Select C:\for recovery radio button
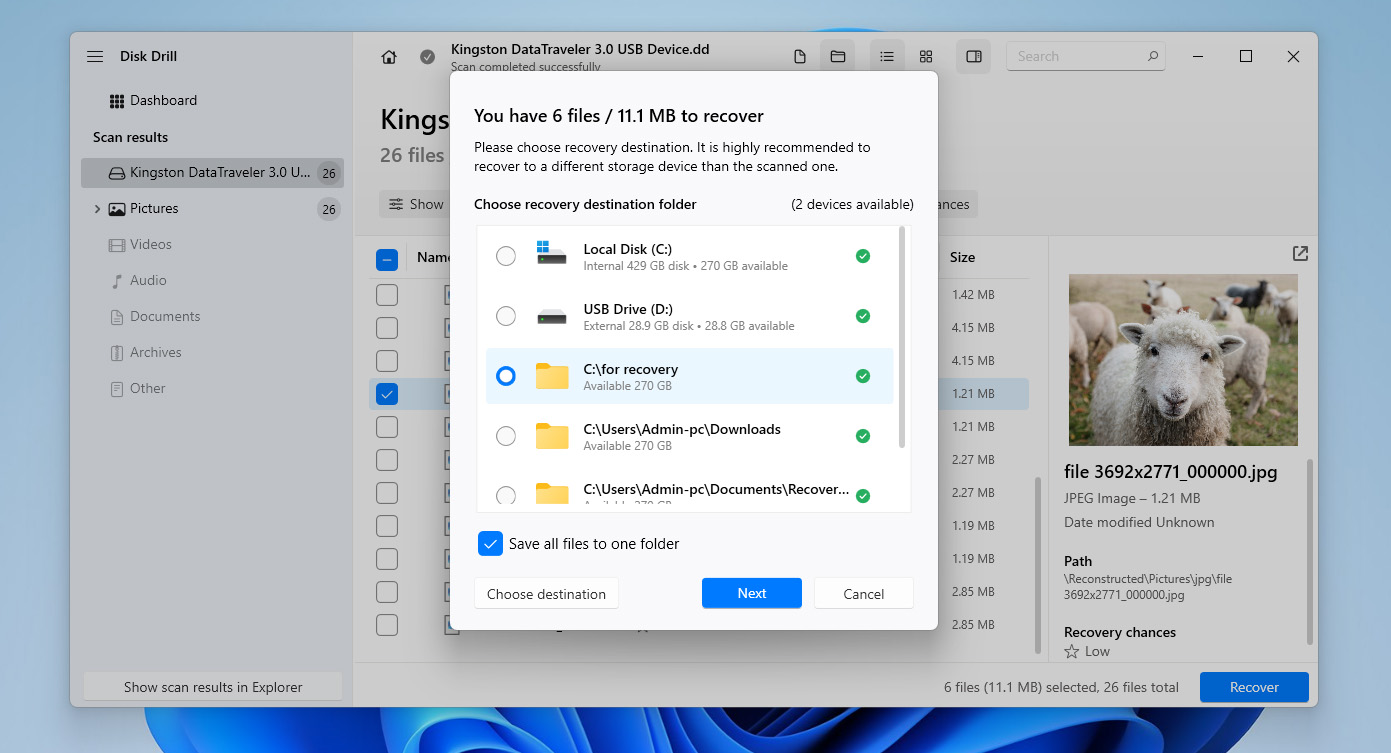The image size is (1391, 753). (x=506, y=376)
